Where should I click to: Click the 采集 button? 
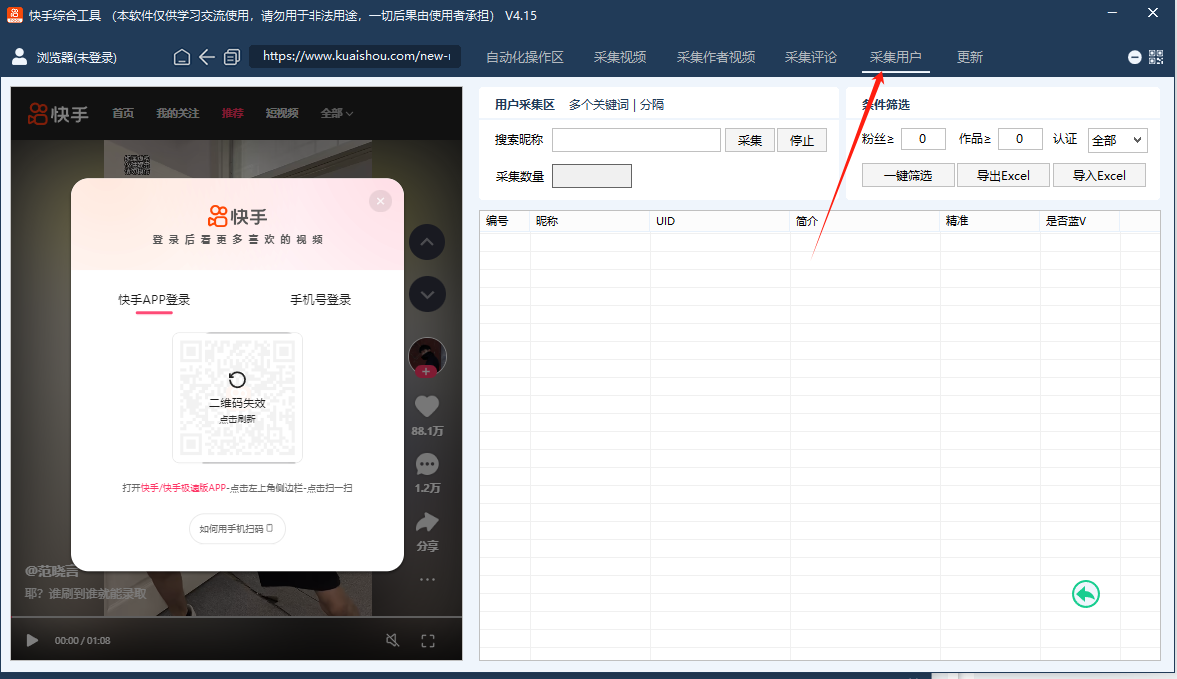(x=749, y=140)
